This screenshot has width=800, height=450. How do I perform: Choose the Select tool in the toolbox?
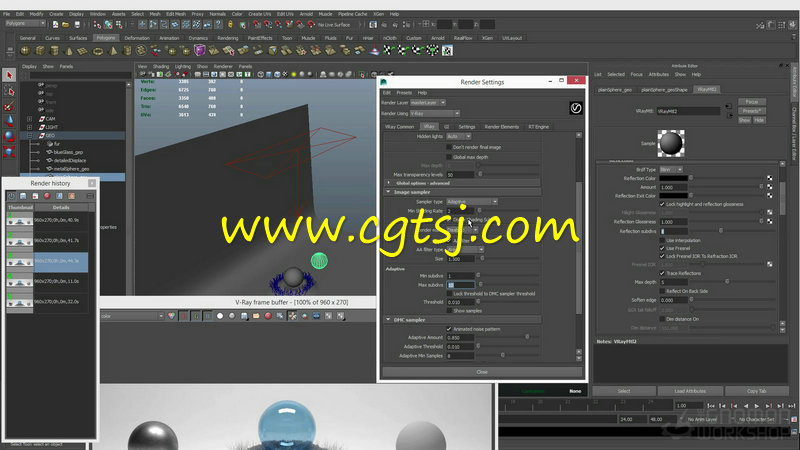tap(9, 75)
